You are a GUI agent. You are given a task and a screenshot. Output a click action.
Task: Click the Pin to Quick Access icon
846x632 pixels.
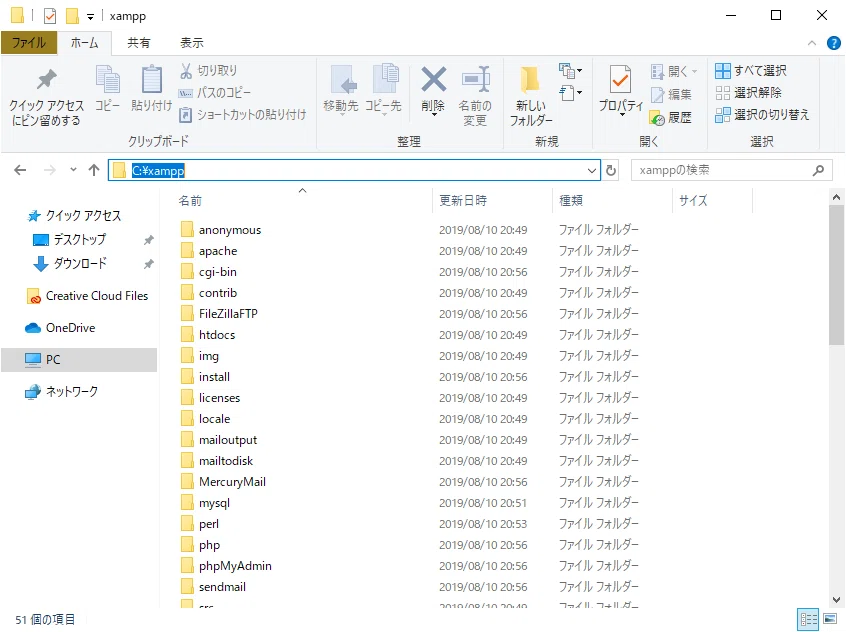coord(46,80)
